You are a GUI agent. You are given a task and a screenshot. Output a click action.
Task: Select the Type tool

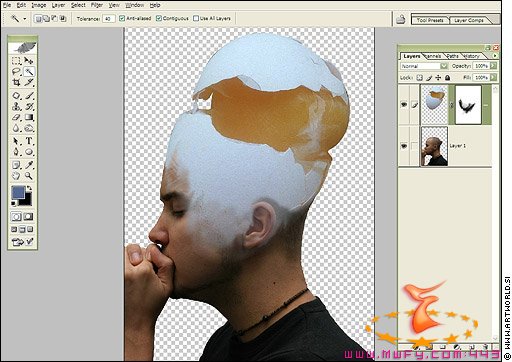coord(29,141)
